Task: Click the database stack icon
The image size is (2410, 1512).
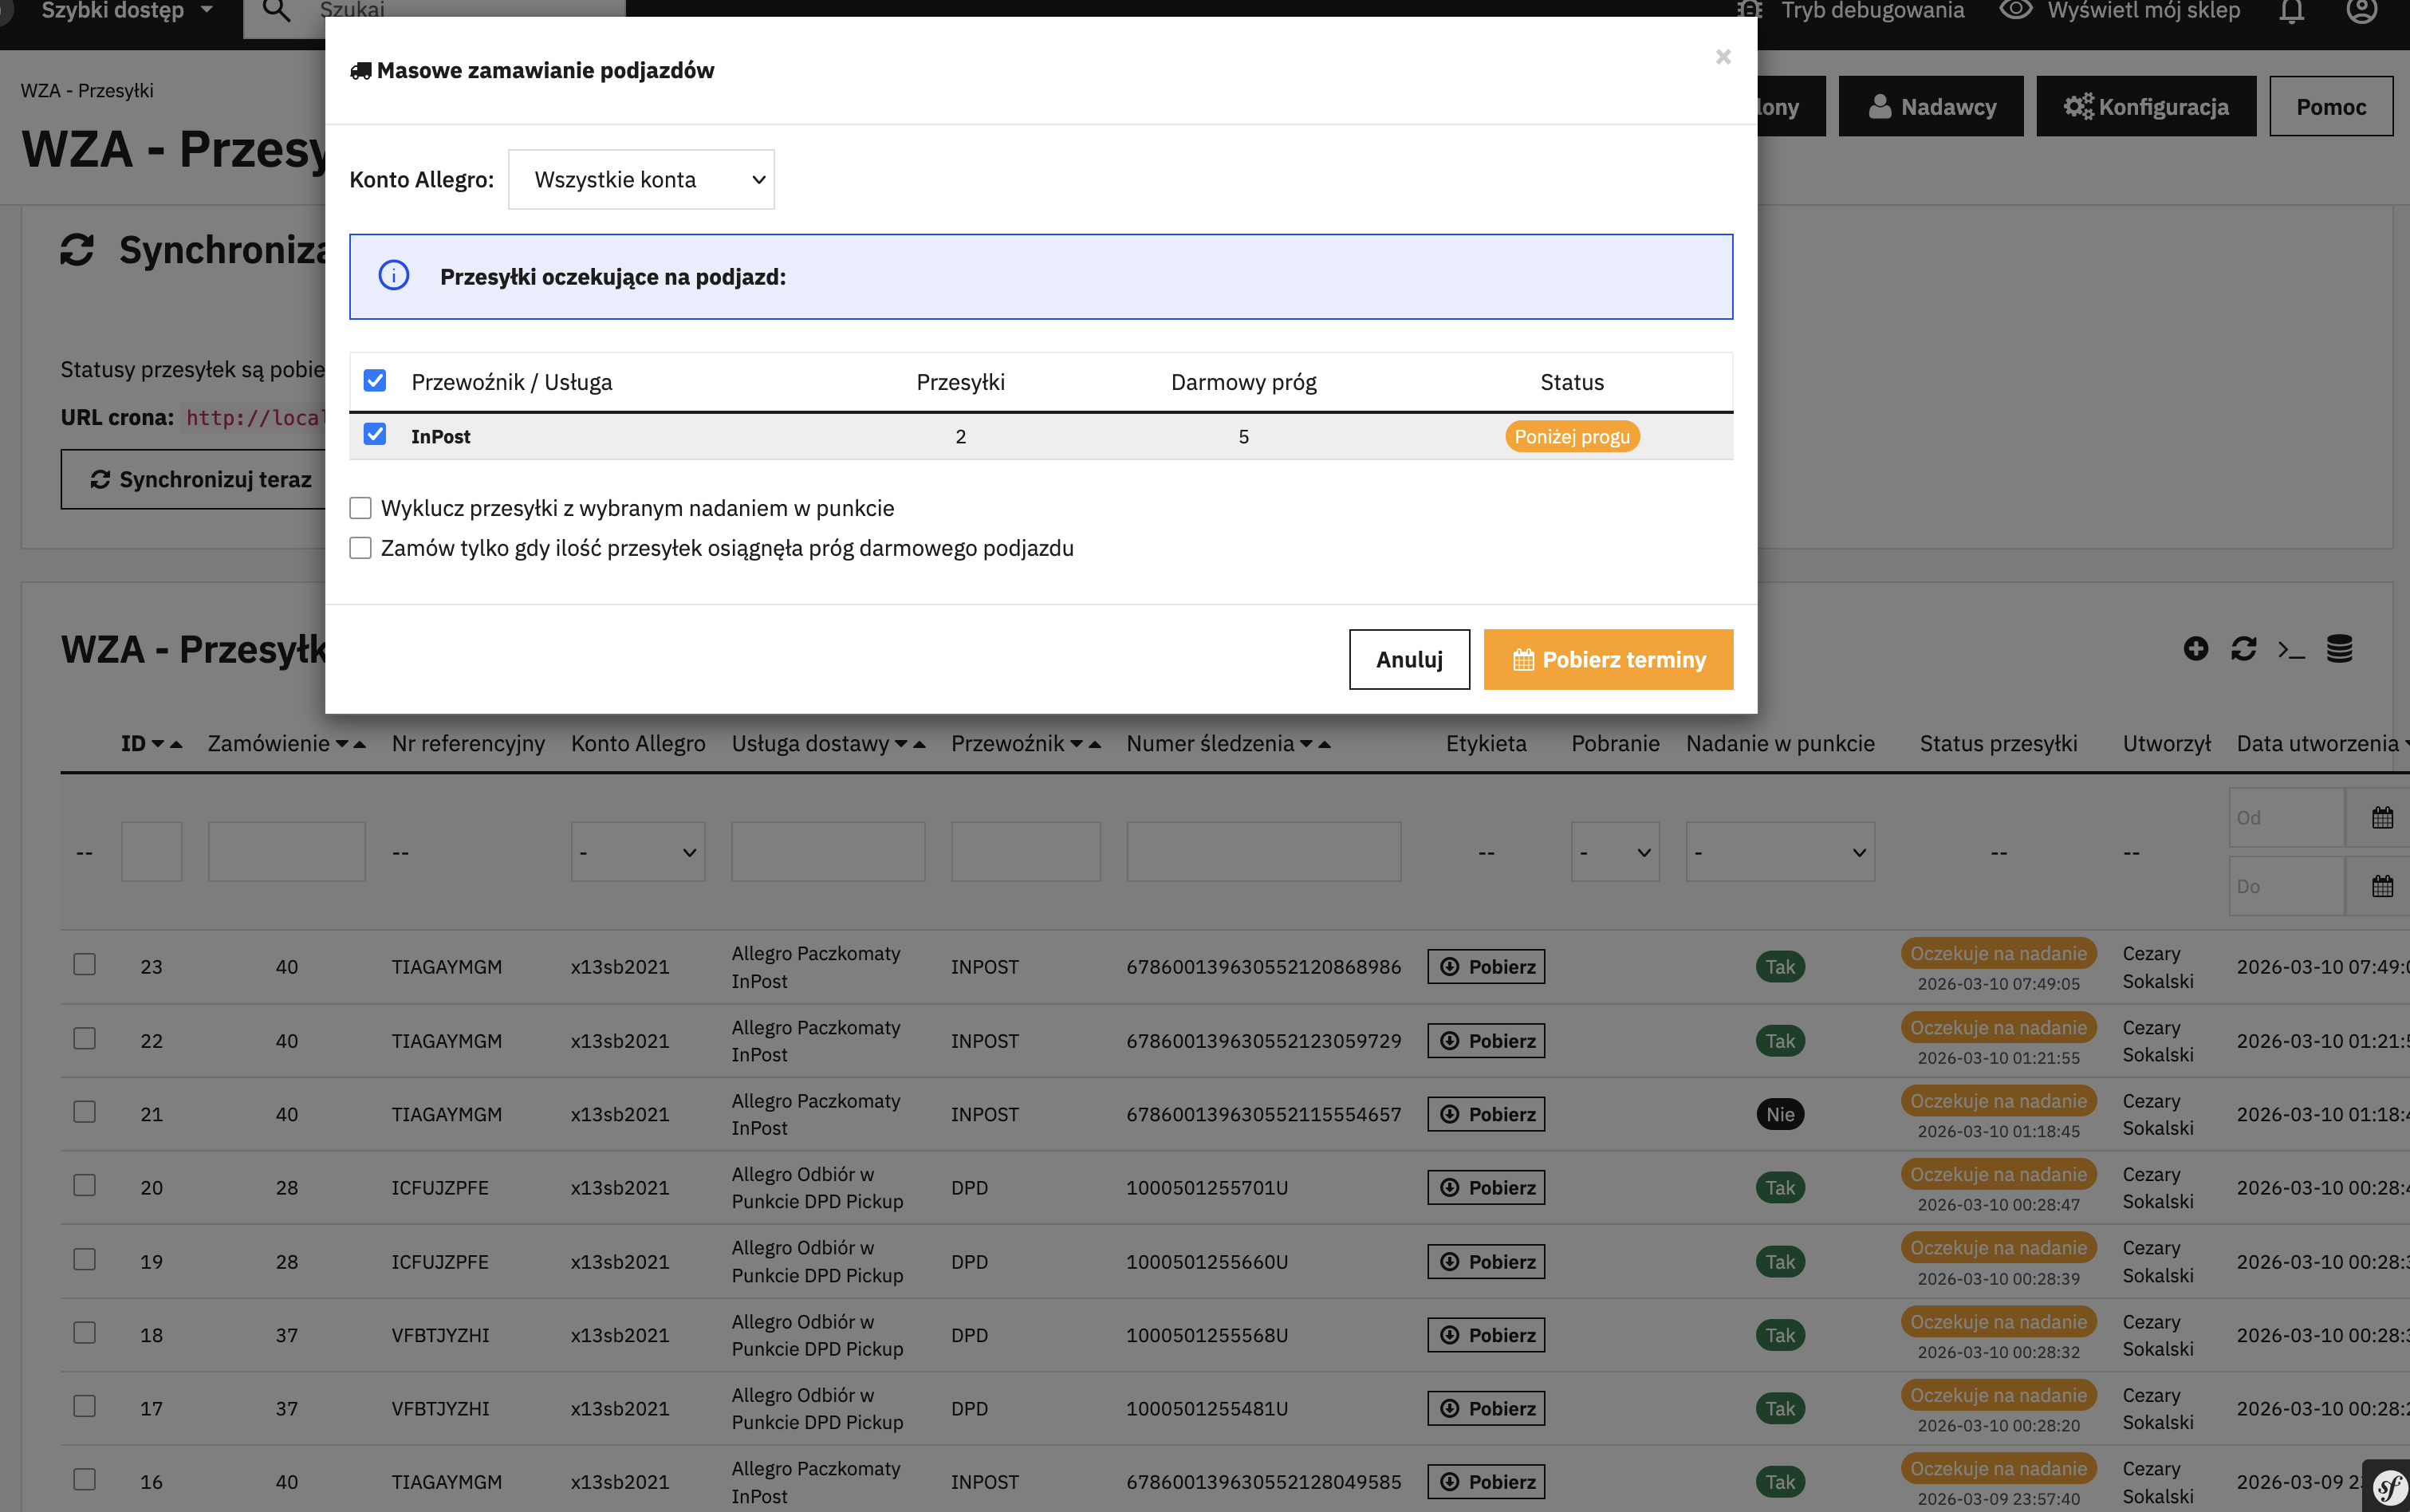Action: [x=2339, y=649]
